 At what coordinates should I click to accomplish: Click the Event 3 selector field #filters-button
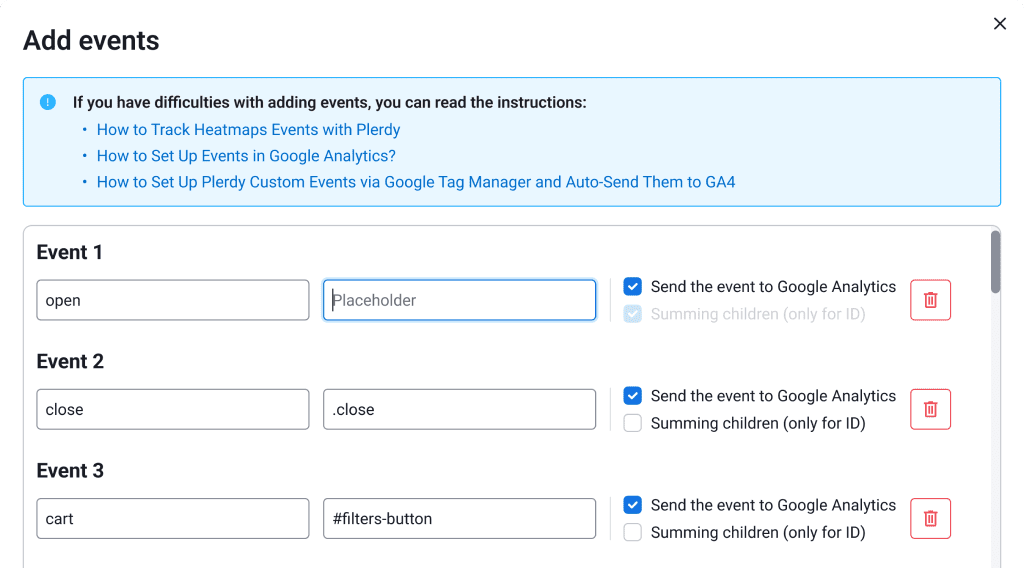[x=459, y=518]
